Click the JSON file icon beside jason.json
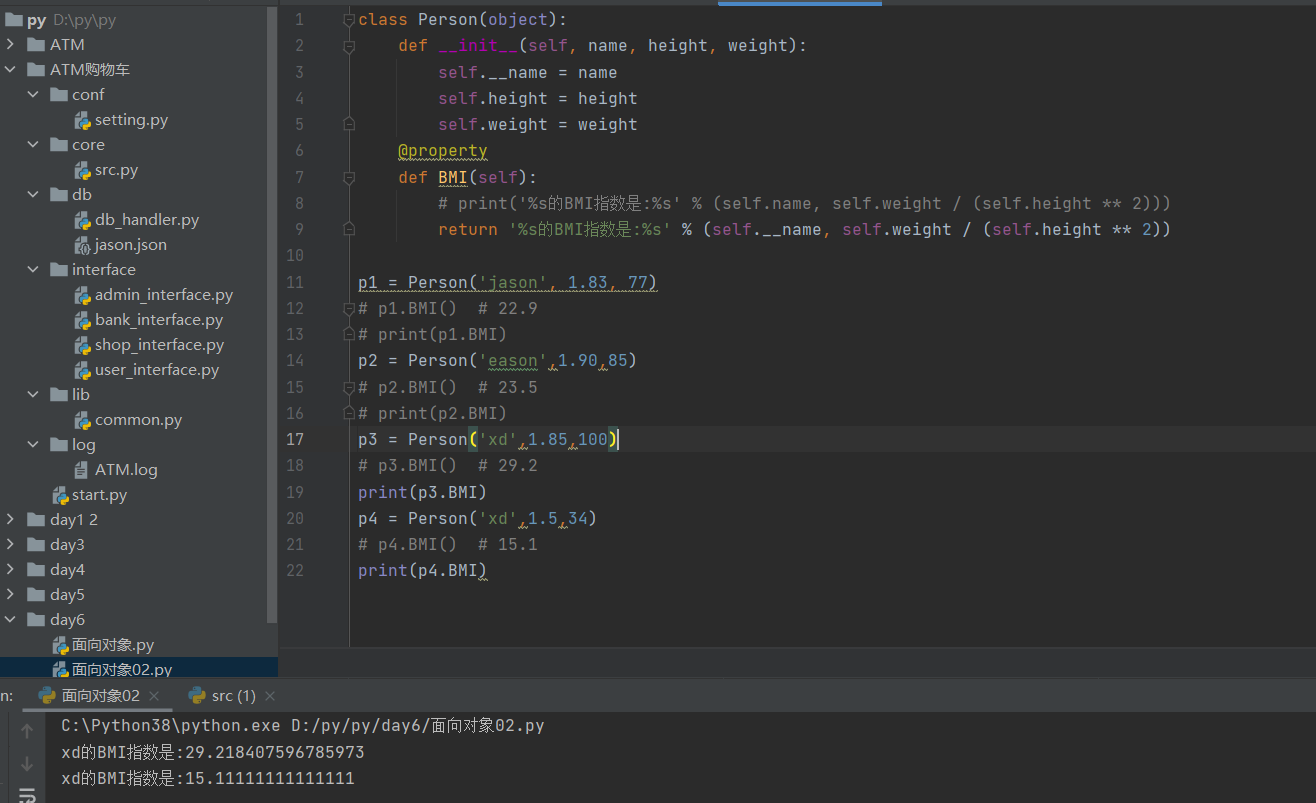 [83, 245]
